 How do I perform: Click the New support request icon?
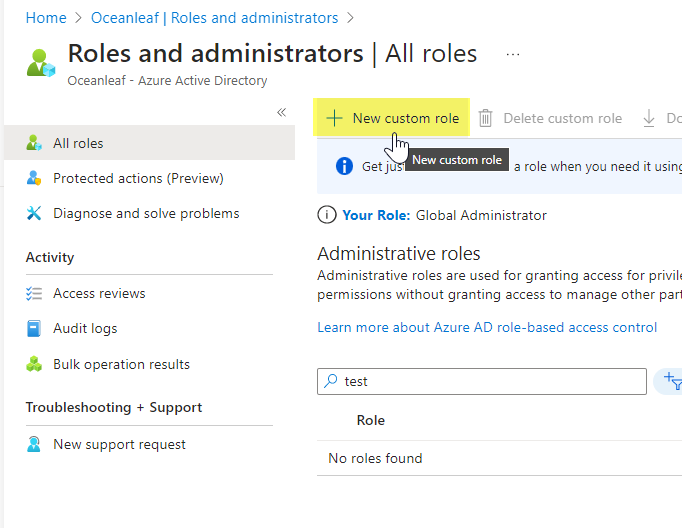(34, 444)
